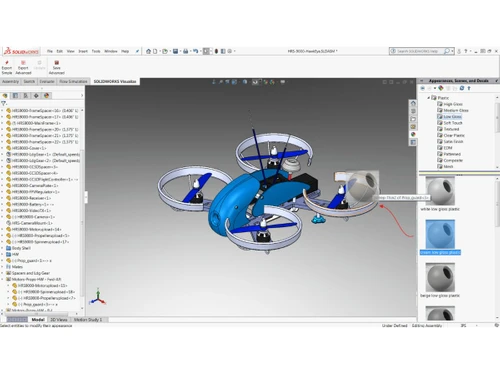This screenshot has width=500, height=375.
Task: Expand the HW folder in the tree
Action: click(2, 254)
